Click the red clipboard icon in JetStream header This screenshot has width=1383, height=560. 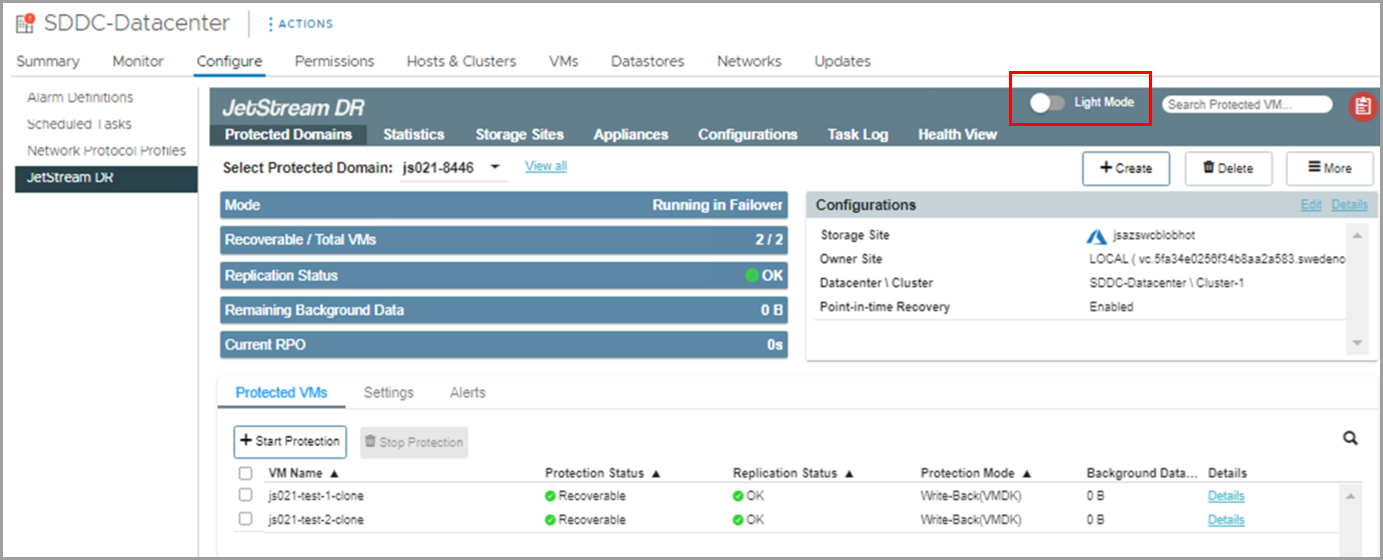[1362, 106]
